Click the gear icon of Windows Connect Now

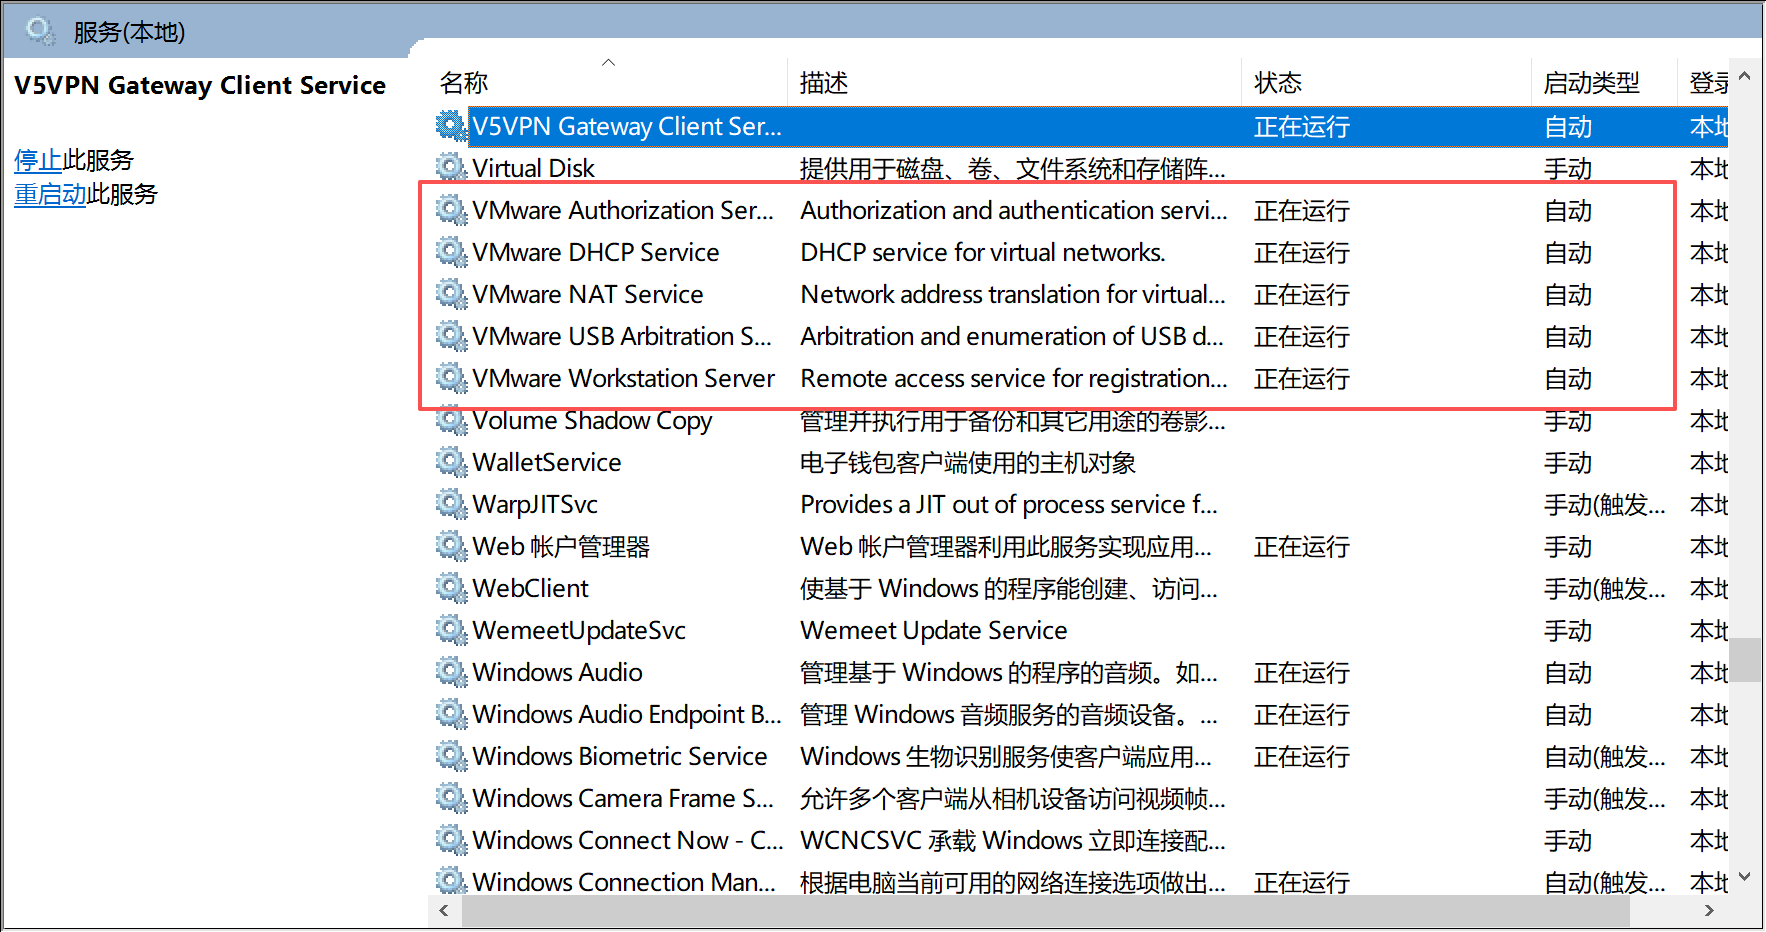click(451, 840)
